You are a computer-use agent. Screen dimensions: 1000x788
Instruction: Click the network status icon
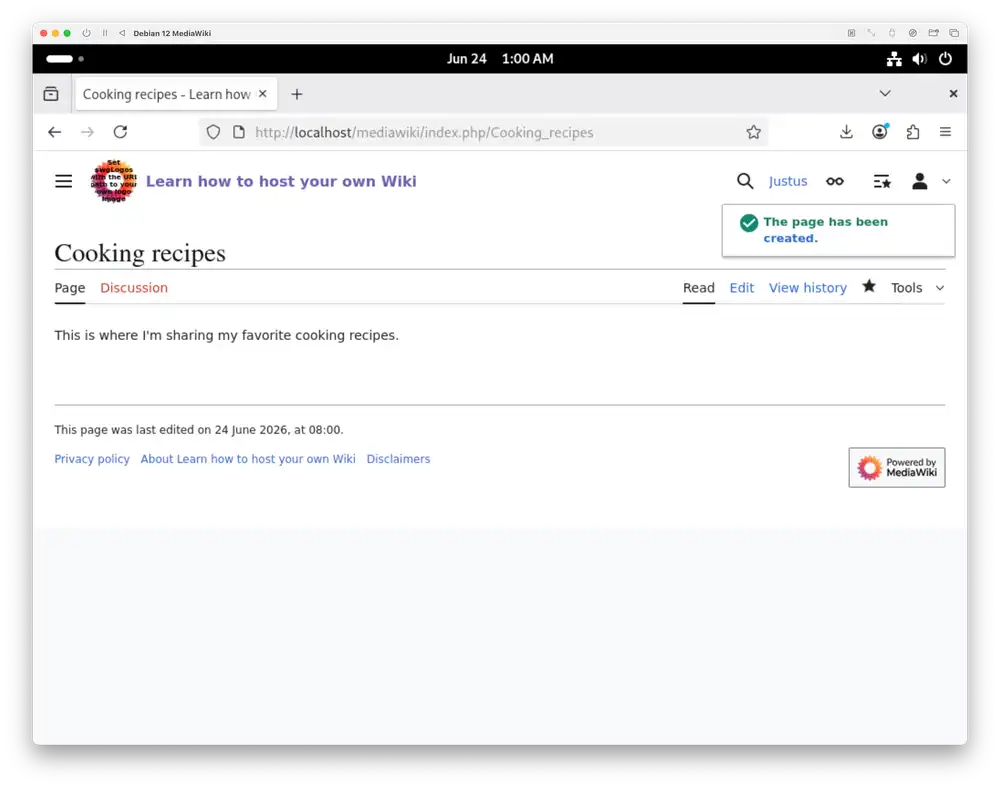tap(893, 59)
